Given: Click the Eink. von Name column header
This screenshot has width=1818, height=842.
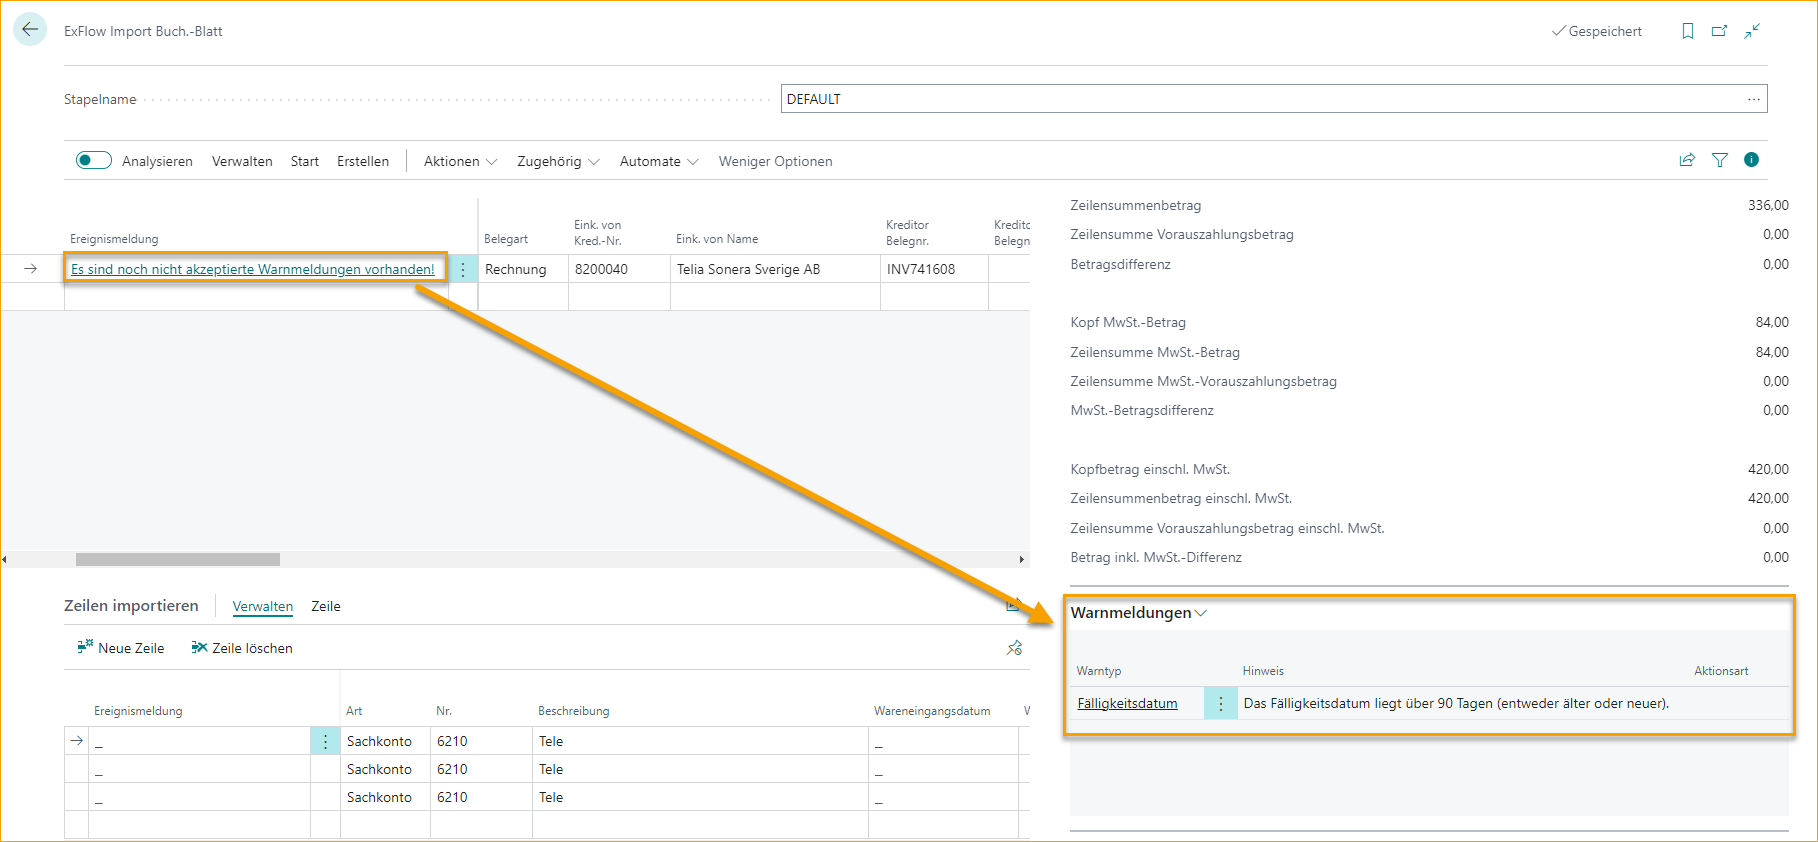Looking at the screenshot, I should [717, 239].
